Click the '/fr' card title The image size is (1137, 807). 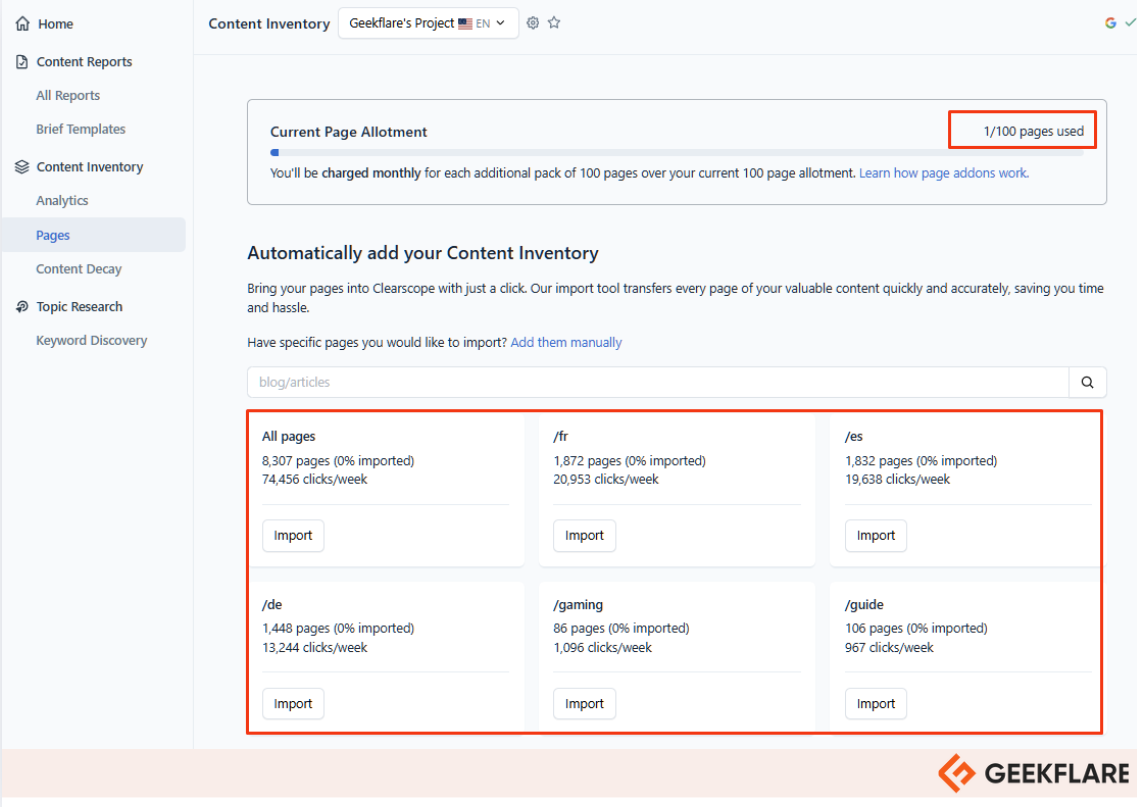point(561,436)
